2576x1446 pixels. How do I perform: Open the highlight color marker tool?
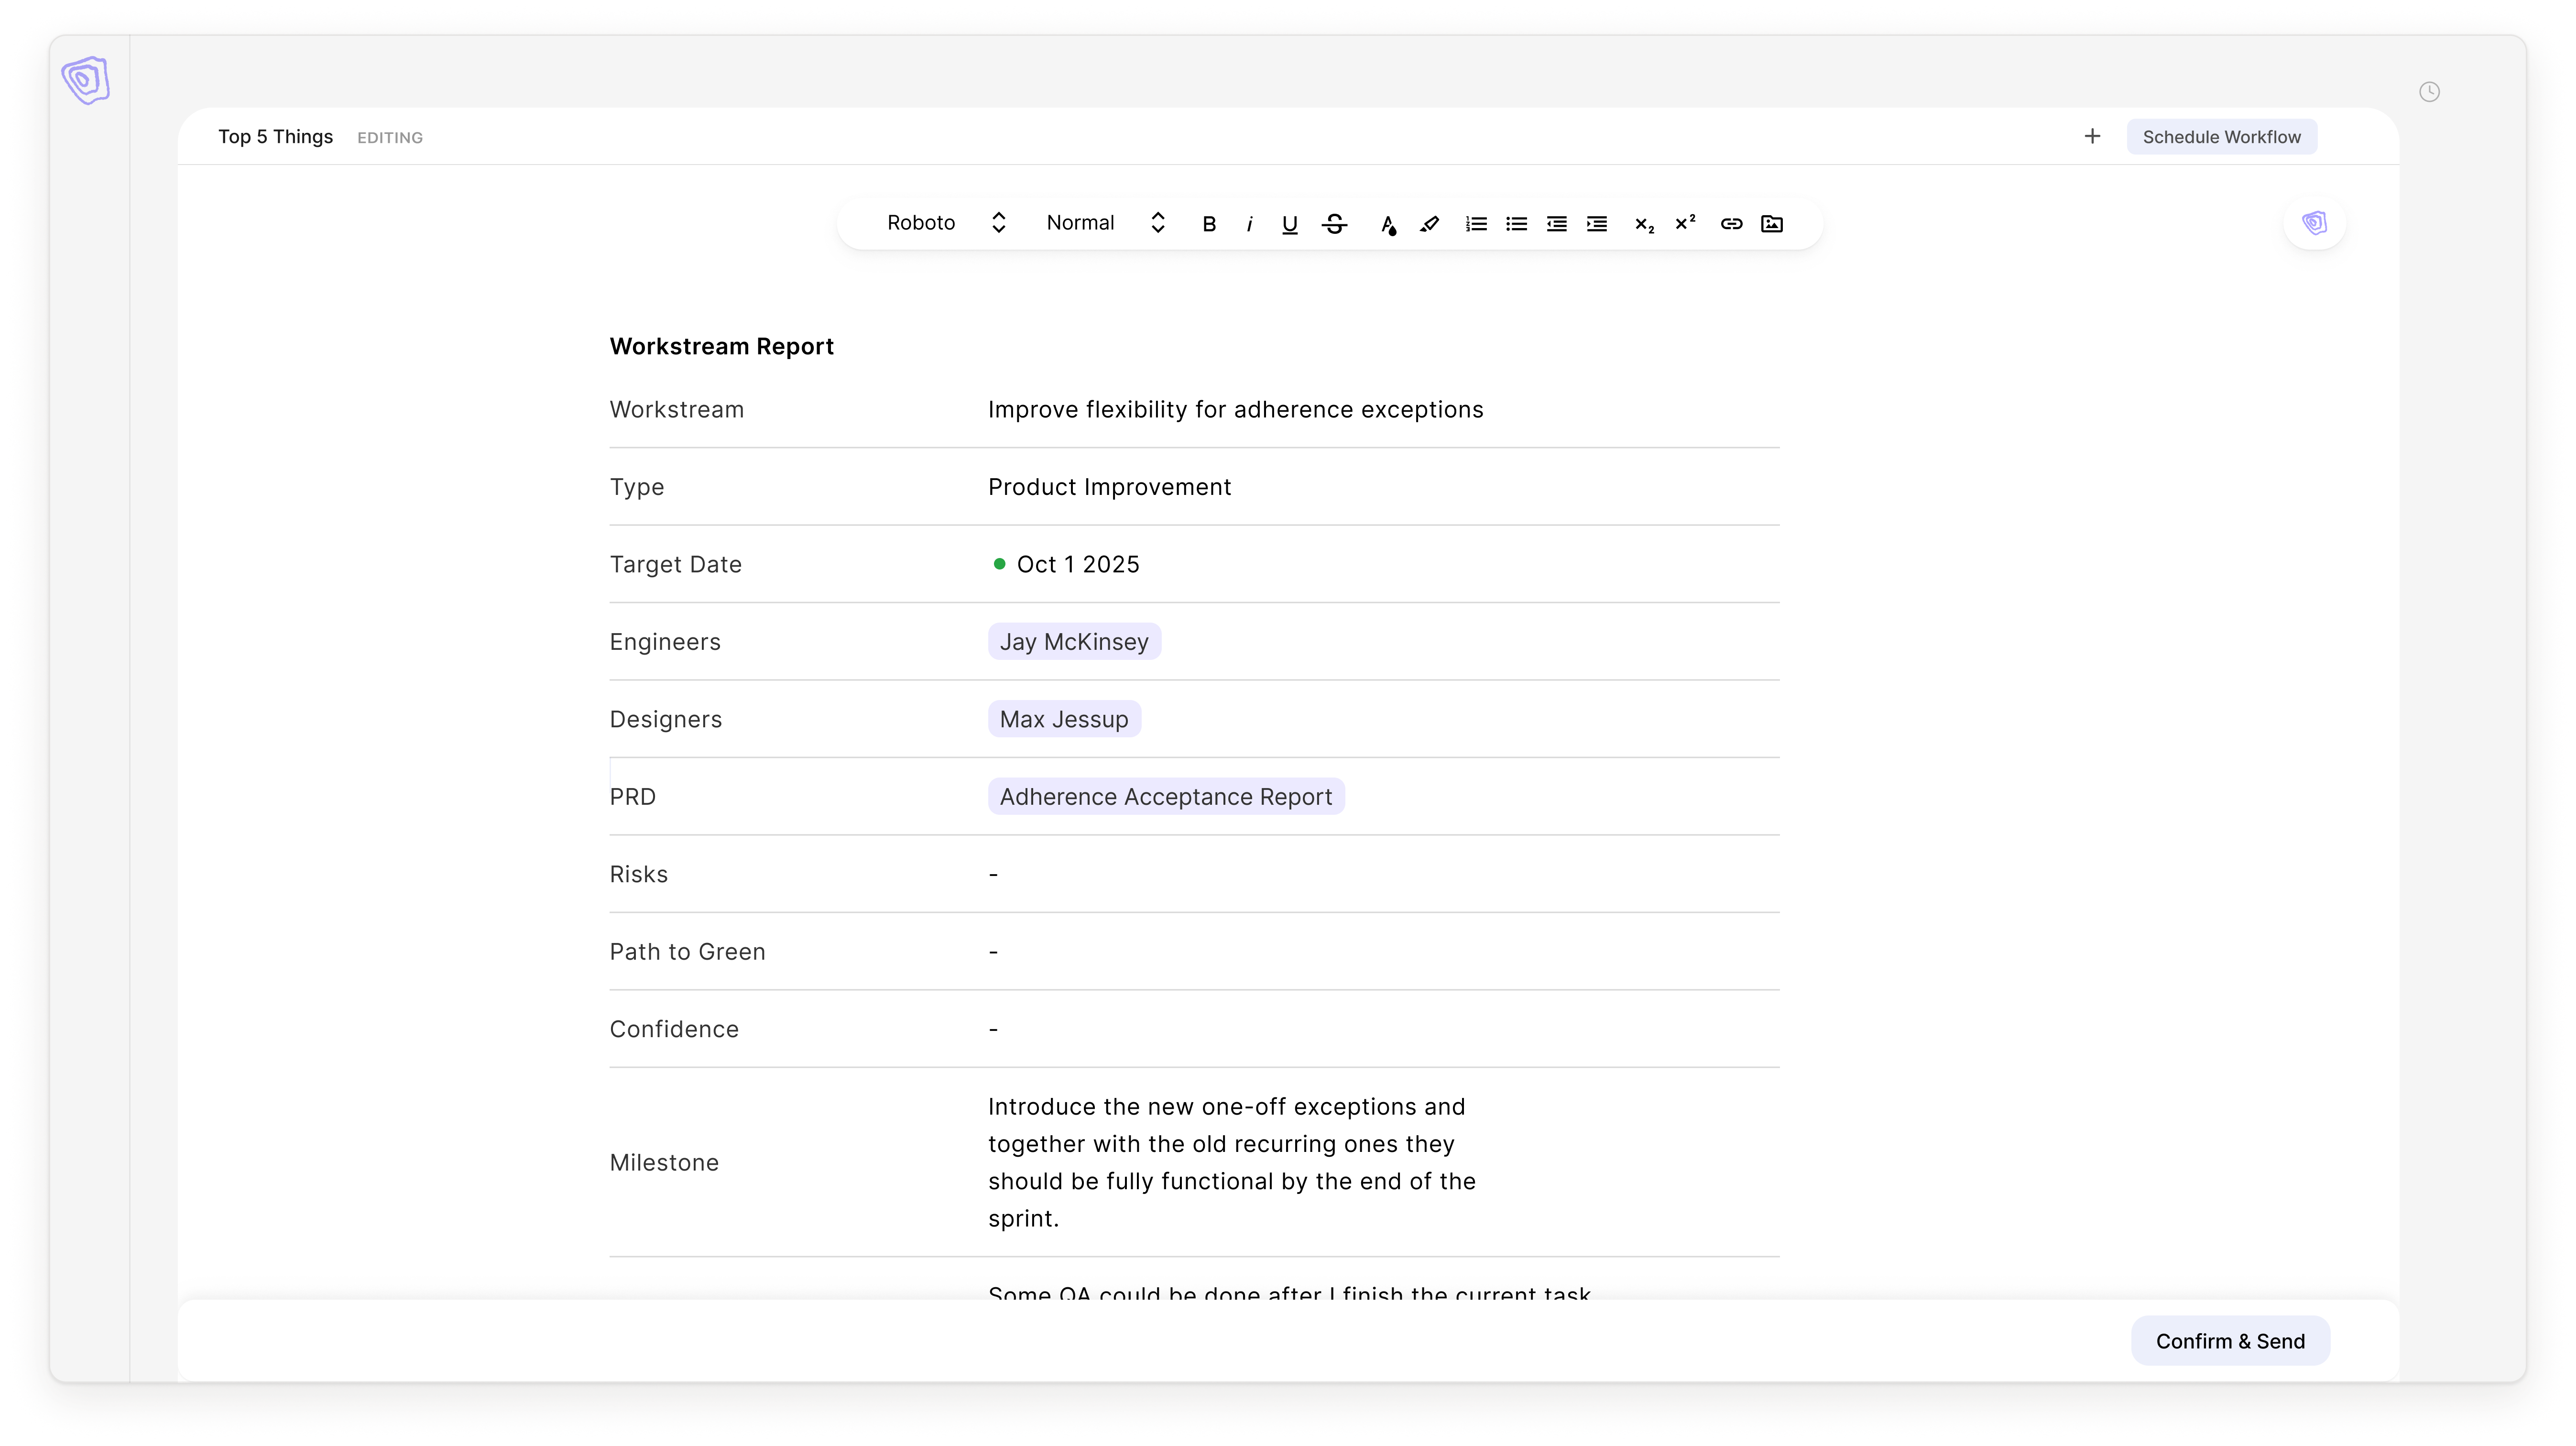[x=1429, y=224]
